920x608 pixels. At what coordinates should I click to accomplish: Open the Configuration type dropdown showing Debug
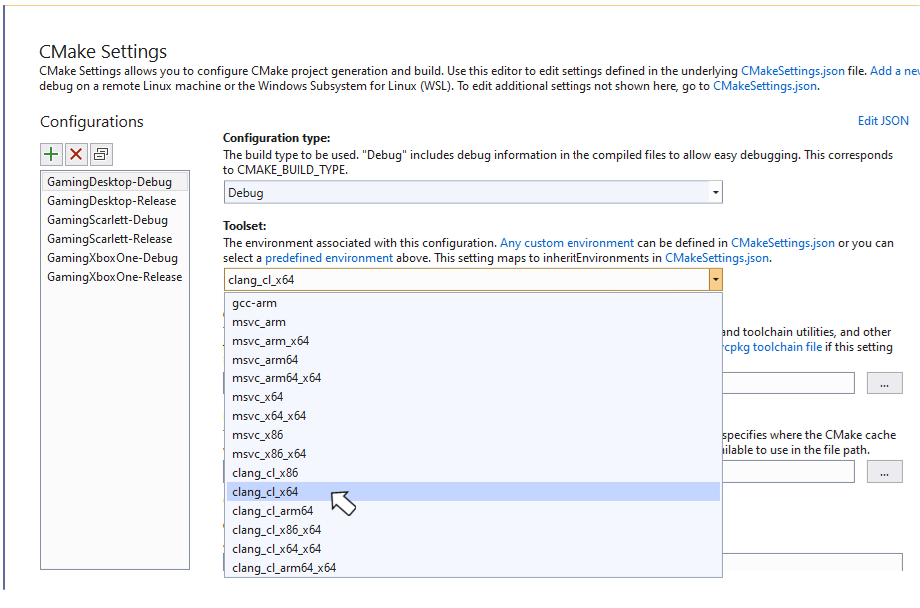coord(473,192)
